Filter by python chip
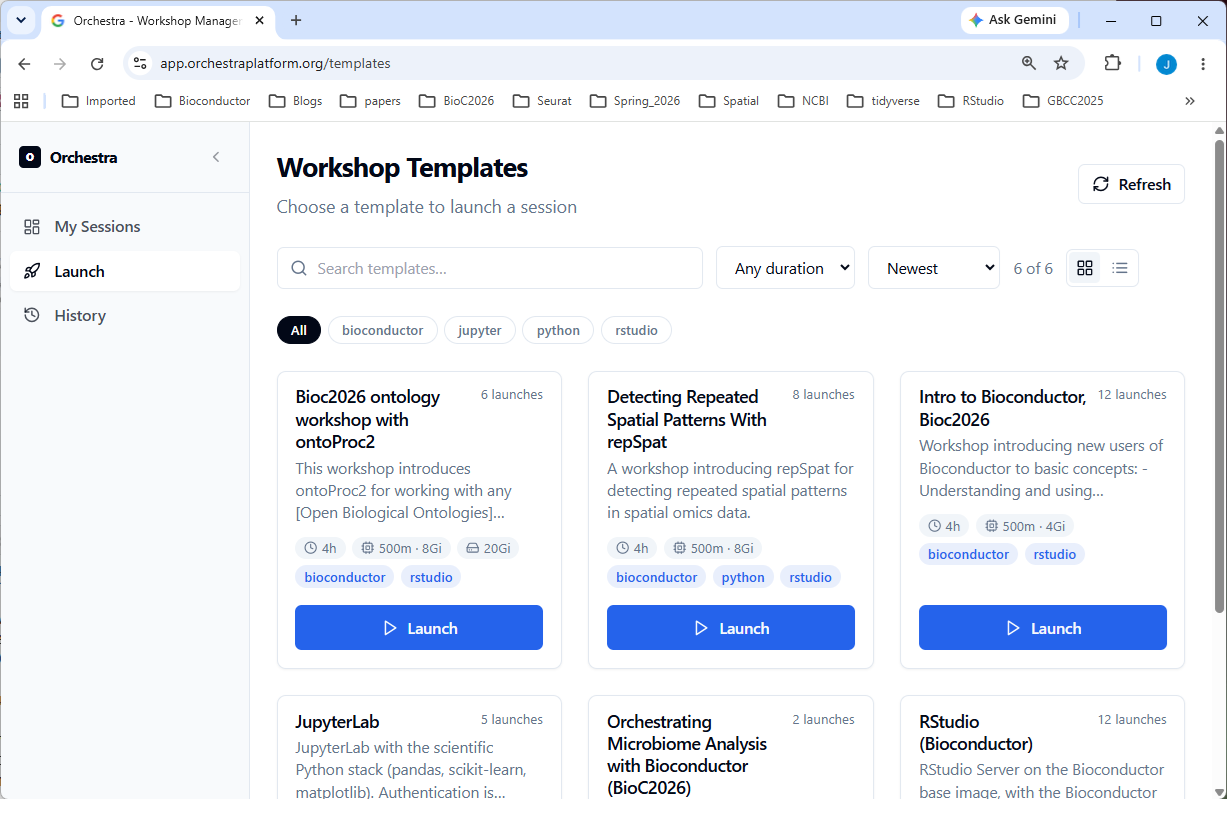 [558, 330]
